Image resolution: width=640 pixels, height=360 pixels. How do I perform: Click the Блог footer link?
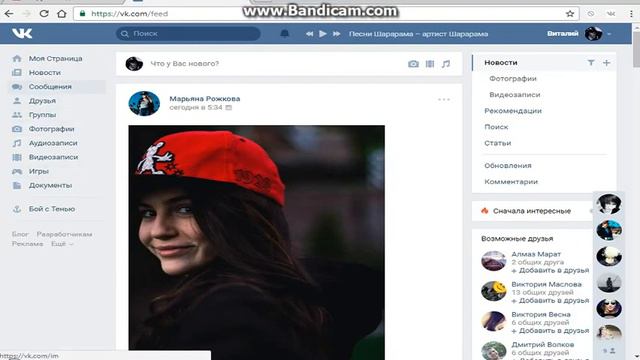point(20,234)
